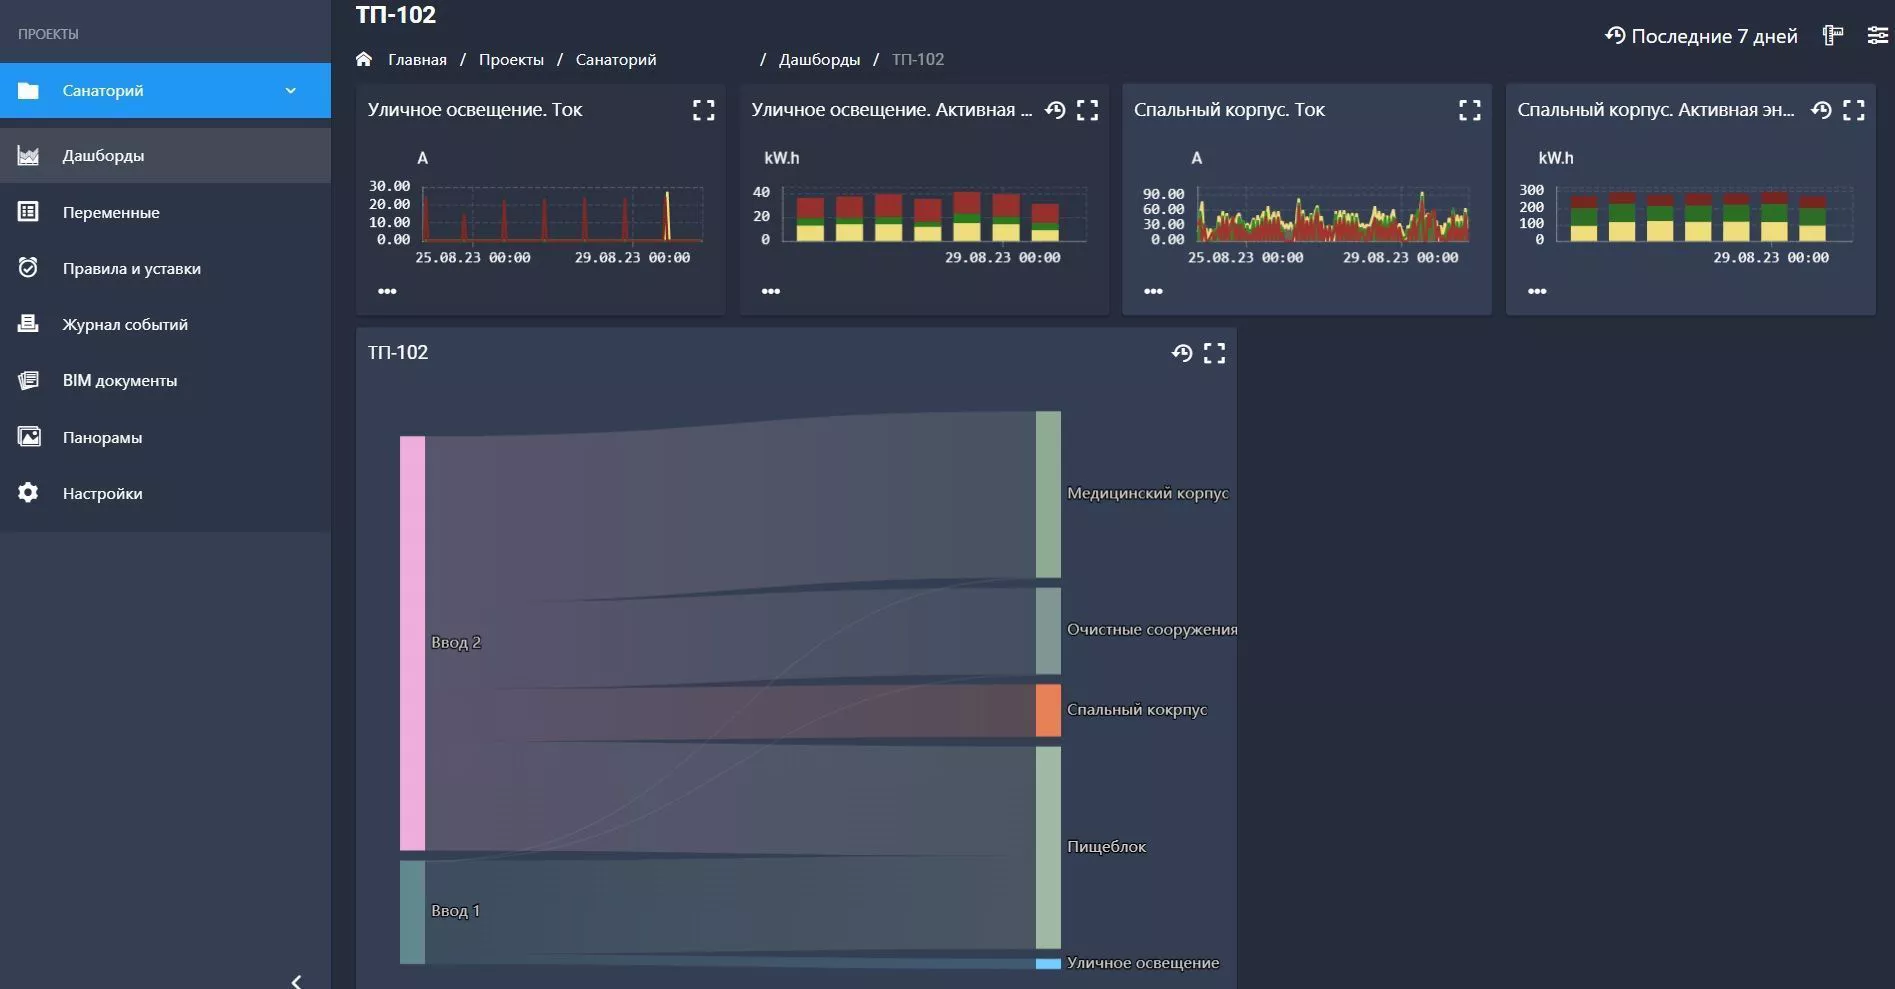Click the Панорамы picture icon

[x=29, y=437]
